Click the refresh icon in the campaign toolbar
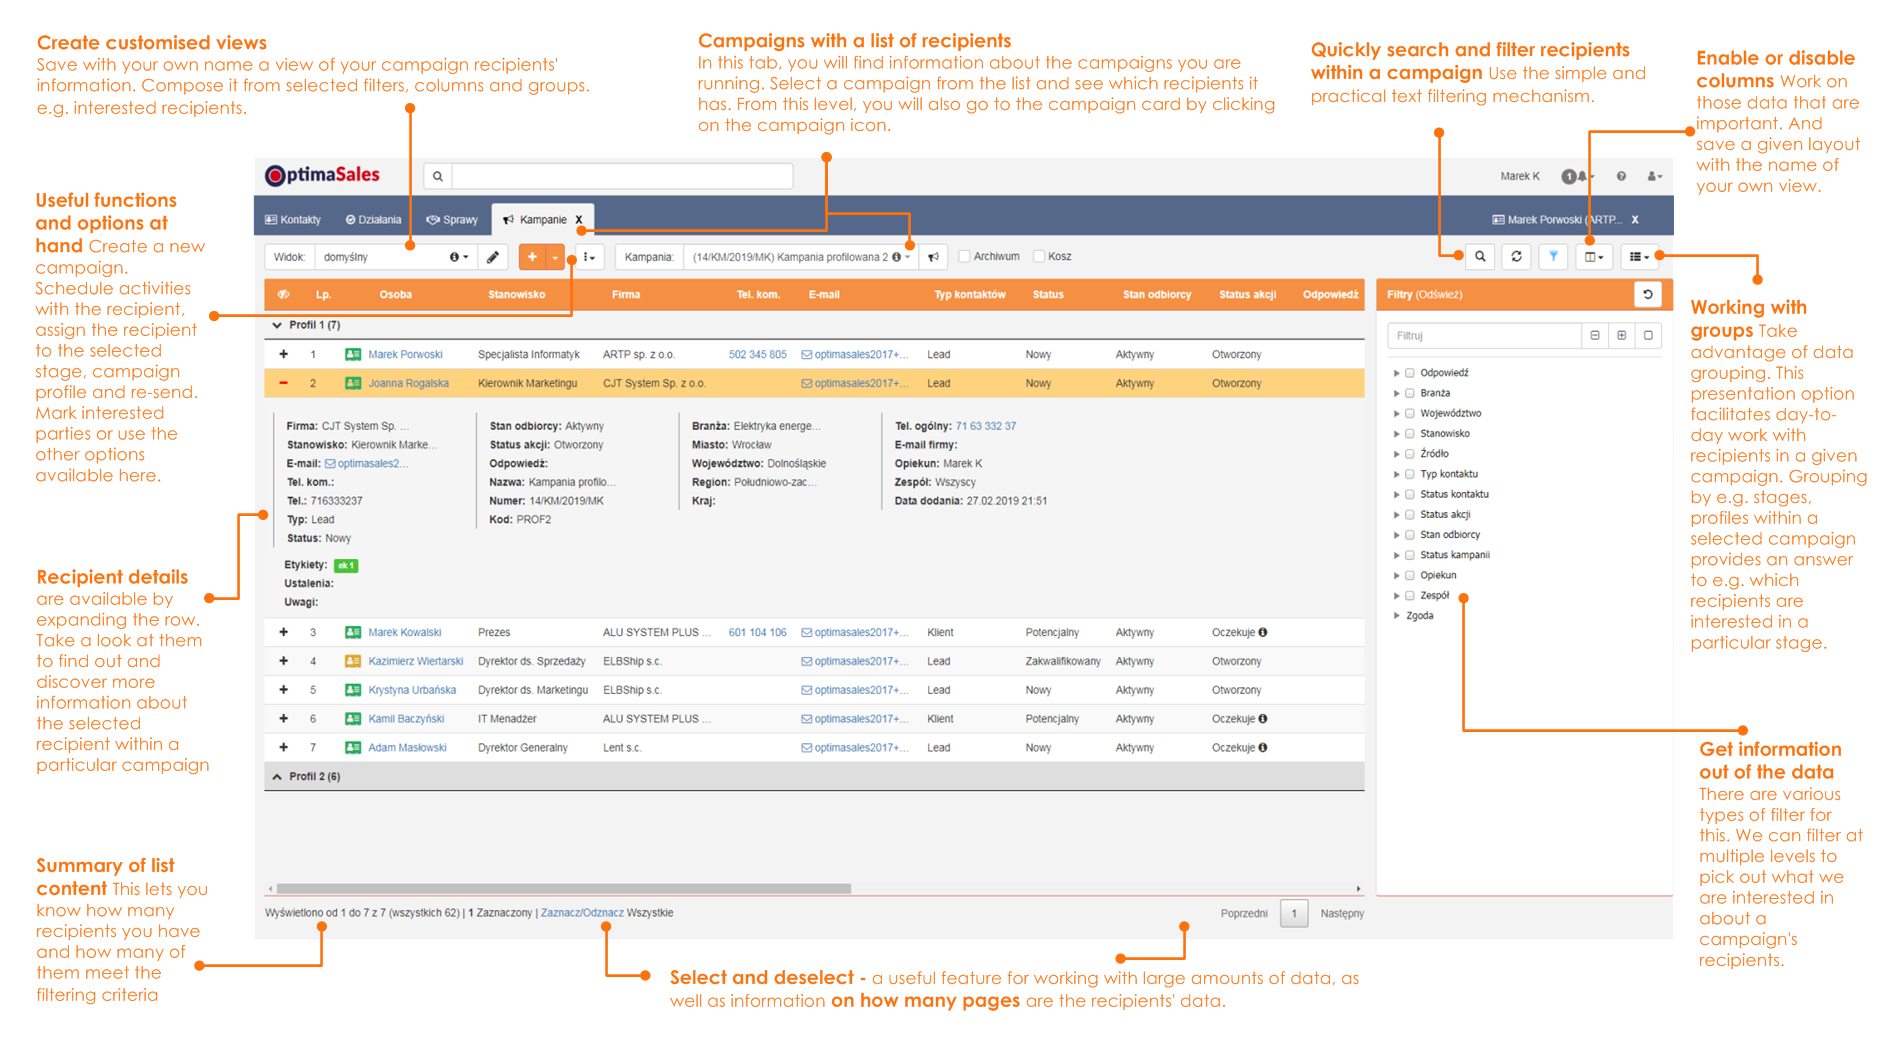 point(1516,257)
